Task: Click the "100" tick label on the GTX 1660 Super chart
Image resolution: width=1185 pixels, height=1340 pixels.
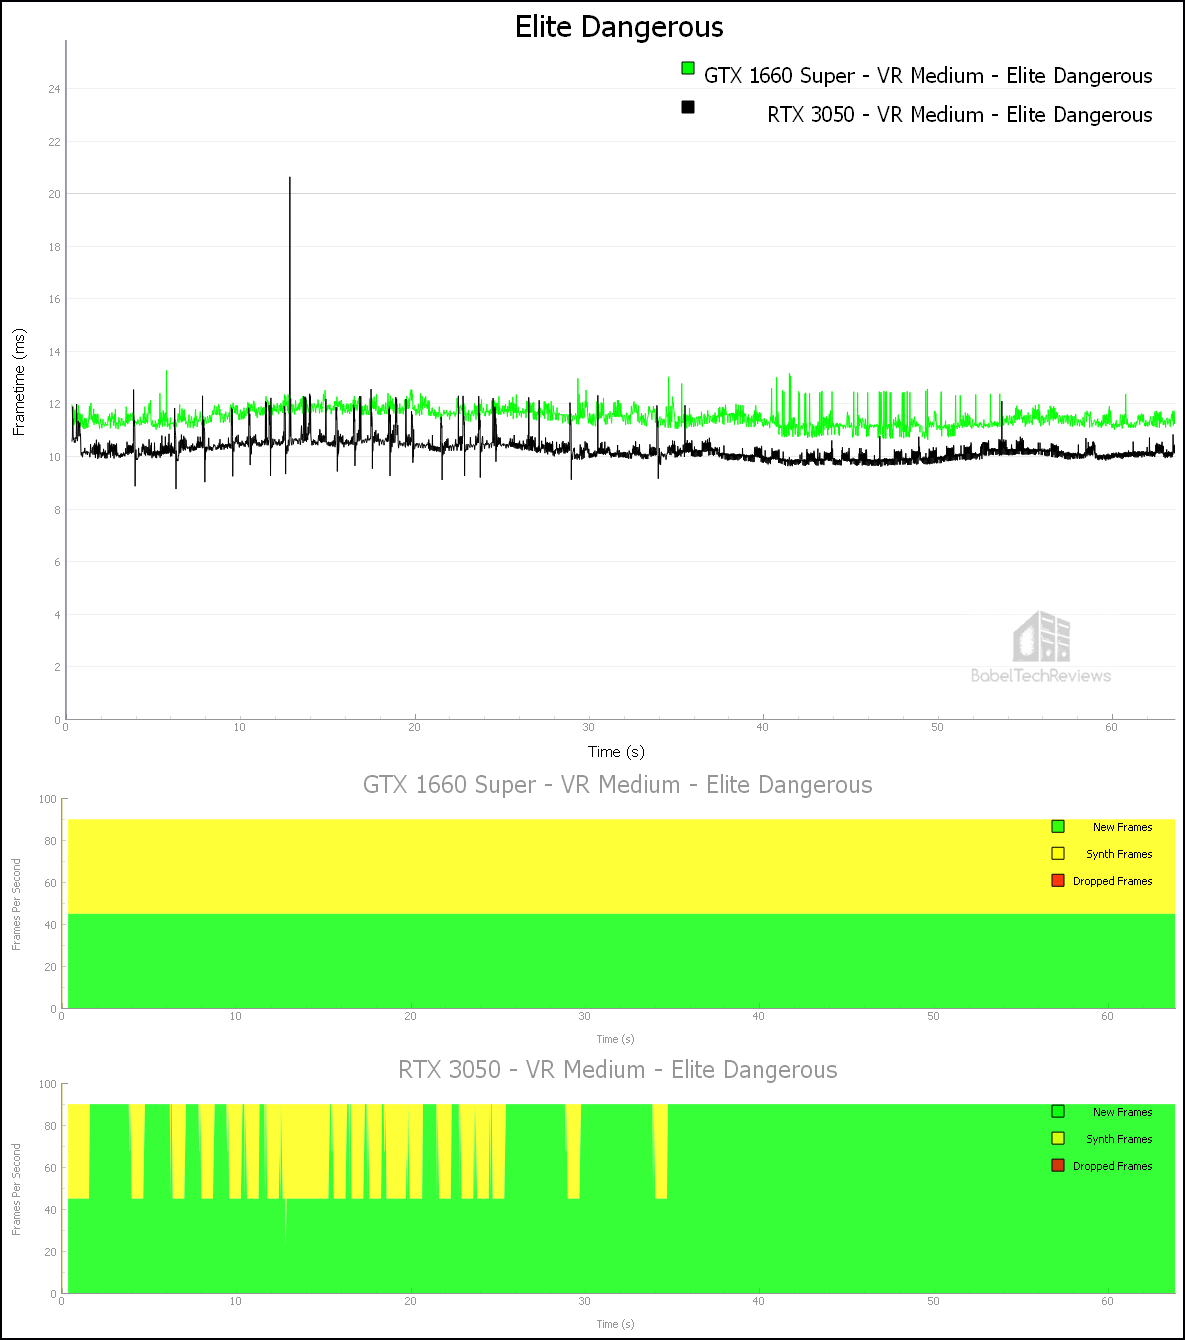Action: (x=47, y=799)
